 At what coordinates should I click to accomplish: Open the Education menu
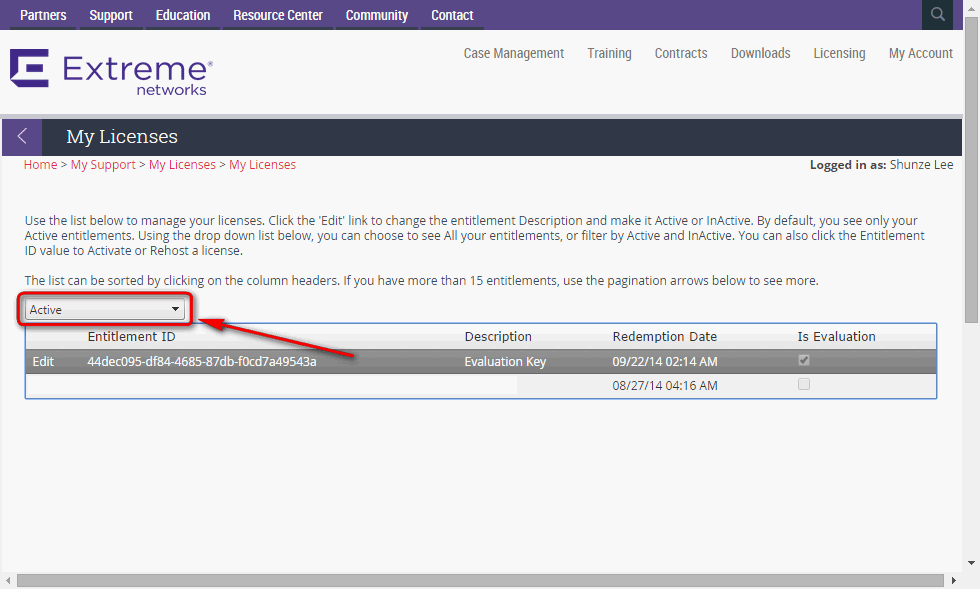point(183,15)
